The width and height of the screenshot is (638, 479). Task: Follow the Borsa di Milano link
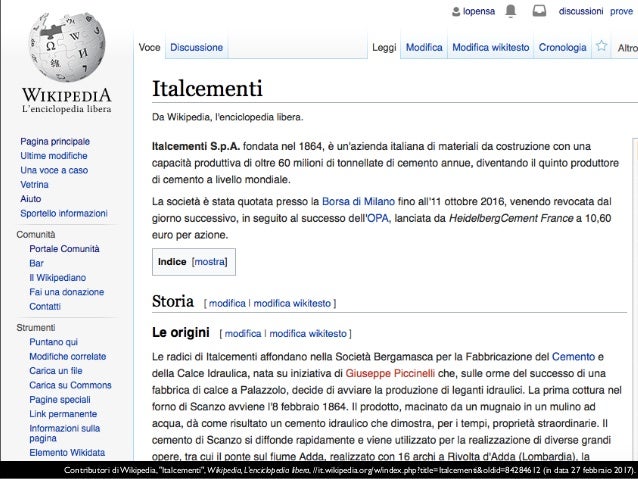point(358,201)
